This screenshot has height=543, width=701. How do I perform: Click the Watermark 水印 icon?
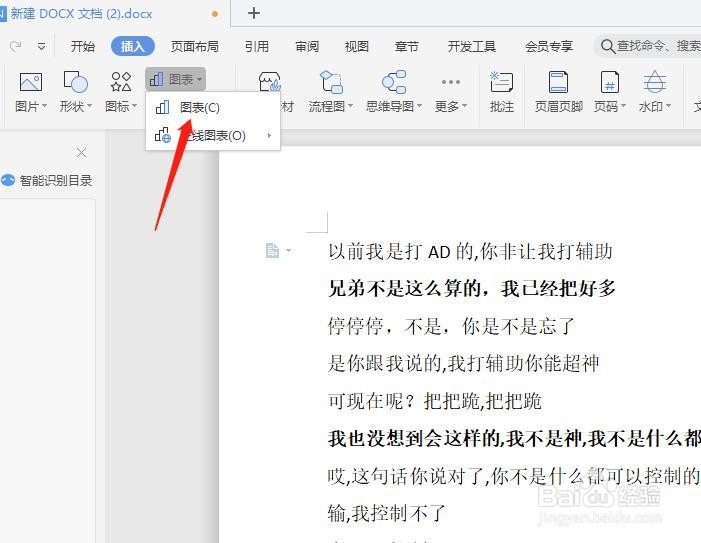tap(655, 82)
